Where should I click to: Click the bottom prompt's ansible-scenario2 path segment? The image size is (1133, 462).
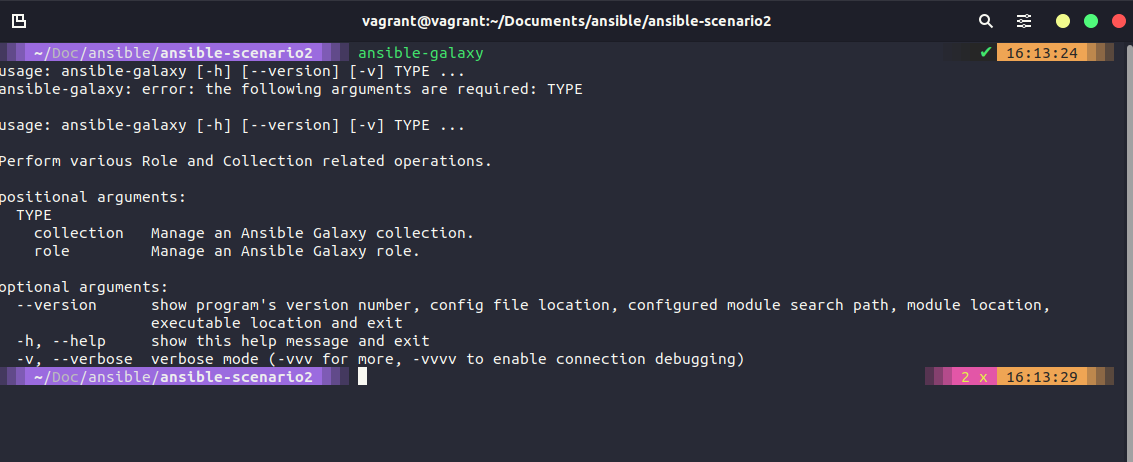(x=237, y=377)
